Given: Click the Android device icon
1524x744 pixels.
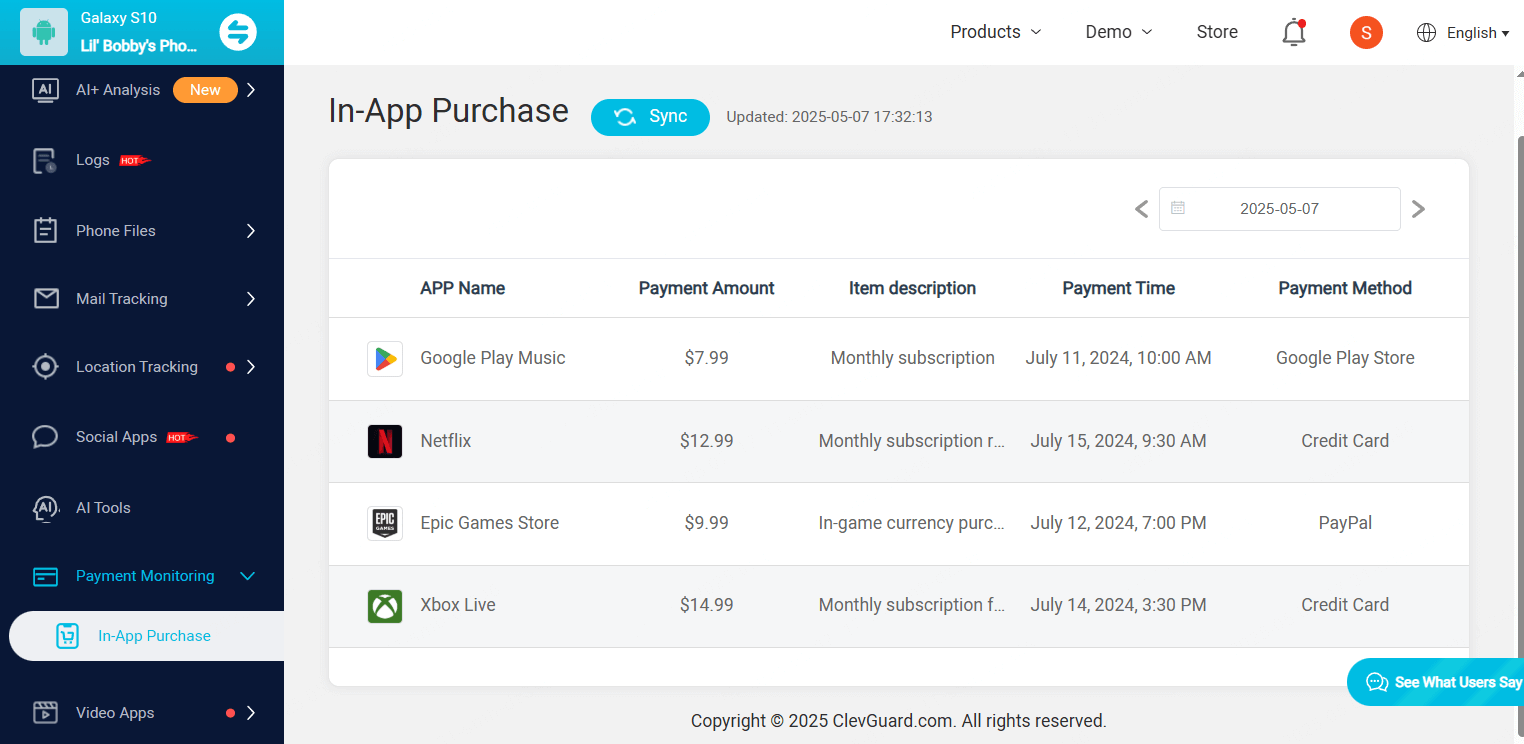Looking at the screenshot, I should click(44, 32).
